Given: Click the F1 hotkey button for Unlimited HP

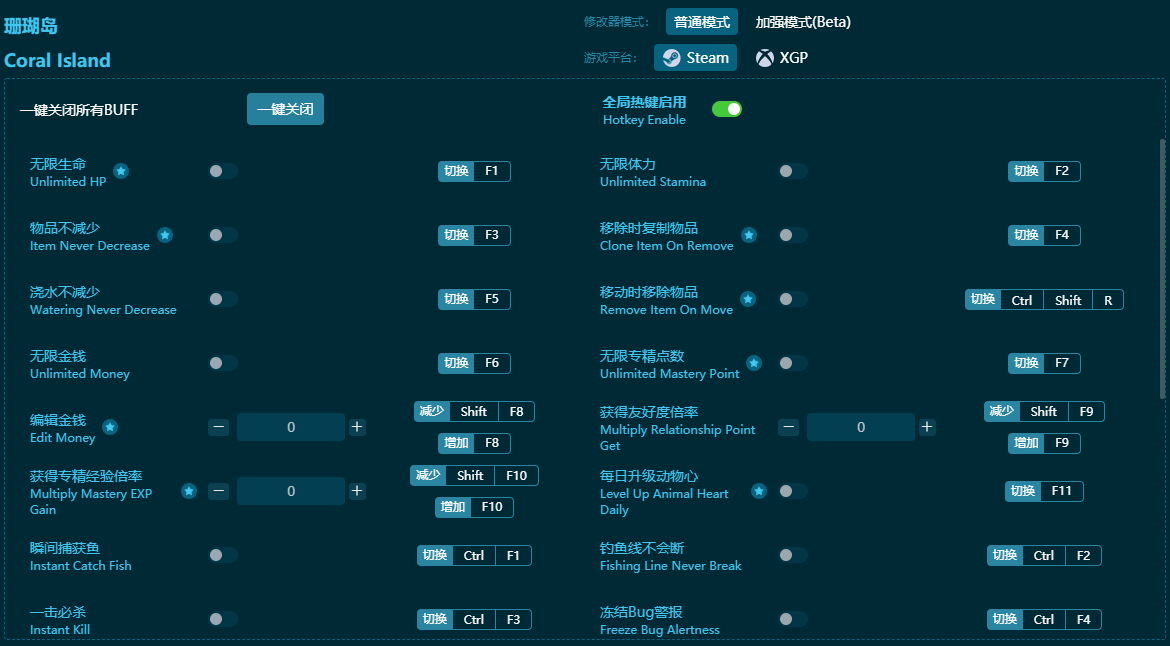Looking at the screenshot, I should pyautogui.click(x=491, y=171).
